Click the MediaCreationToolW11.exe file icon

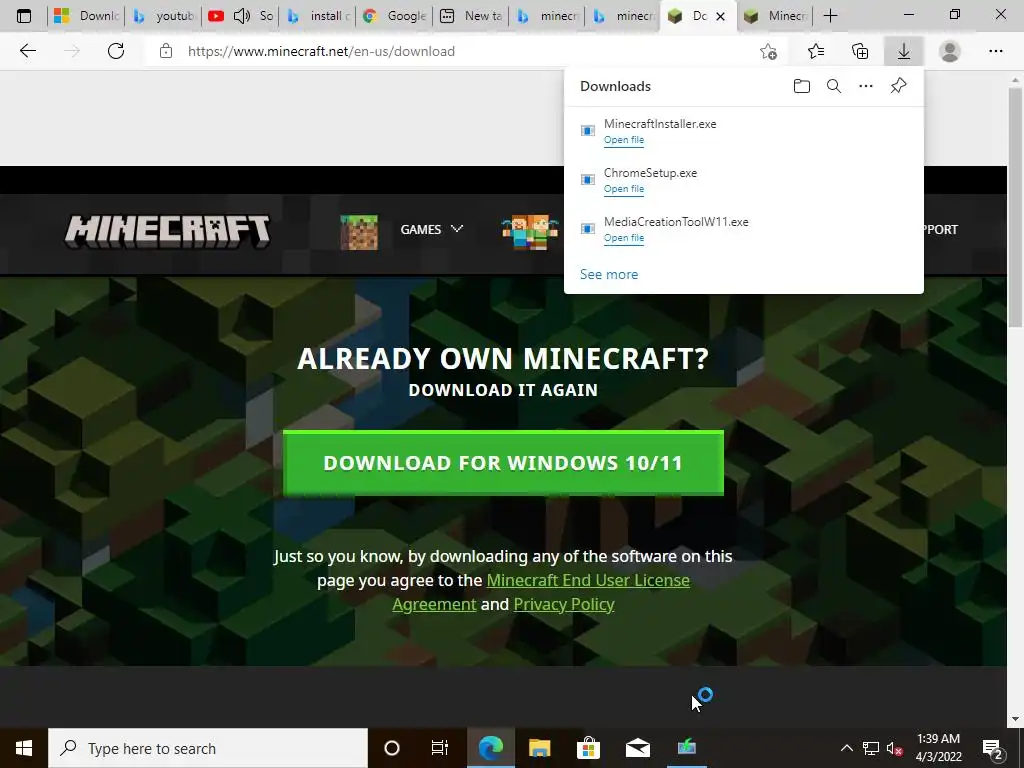click(x=588, y=229)
